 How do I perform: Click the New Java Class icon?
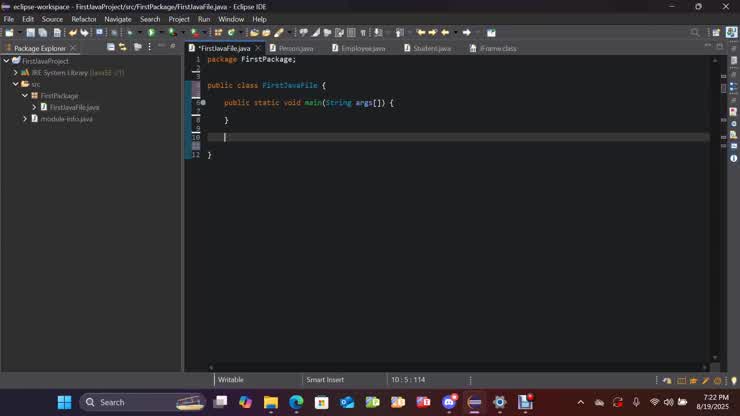231,33
